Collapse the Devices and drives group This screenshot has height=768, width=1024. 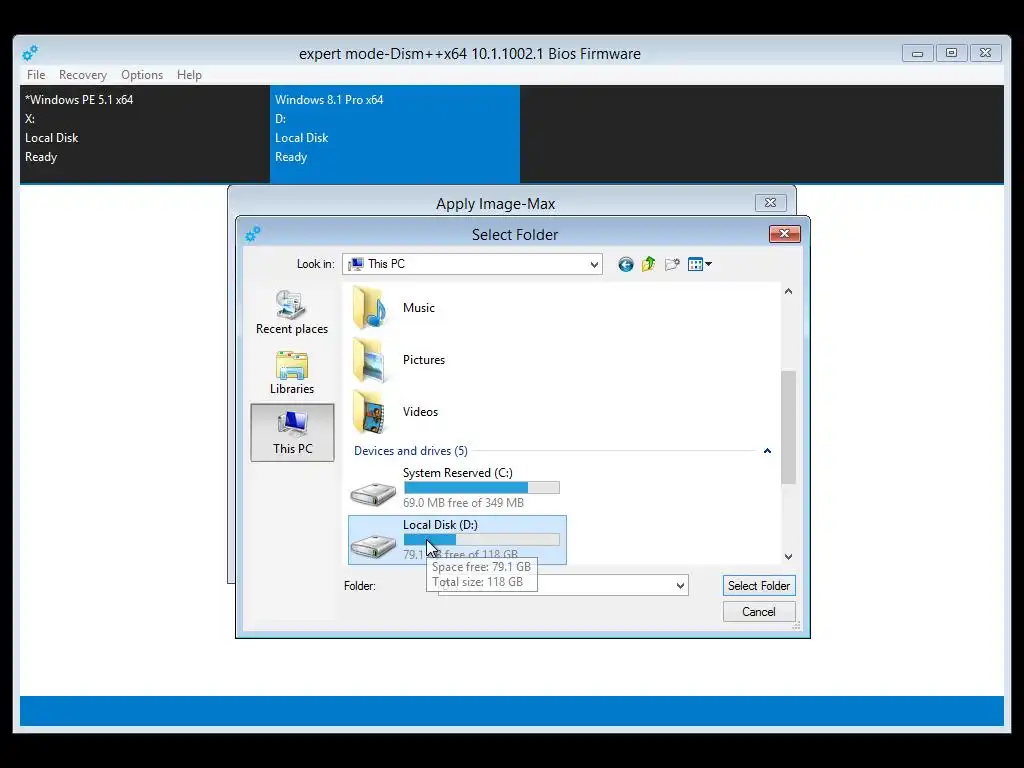[x=767, y=451]
